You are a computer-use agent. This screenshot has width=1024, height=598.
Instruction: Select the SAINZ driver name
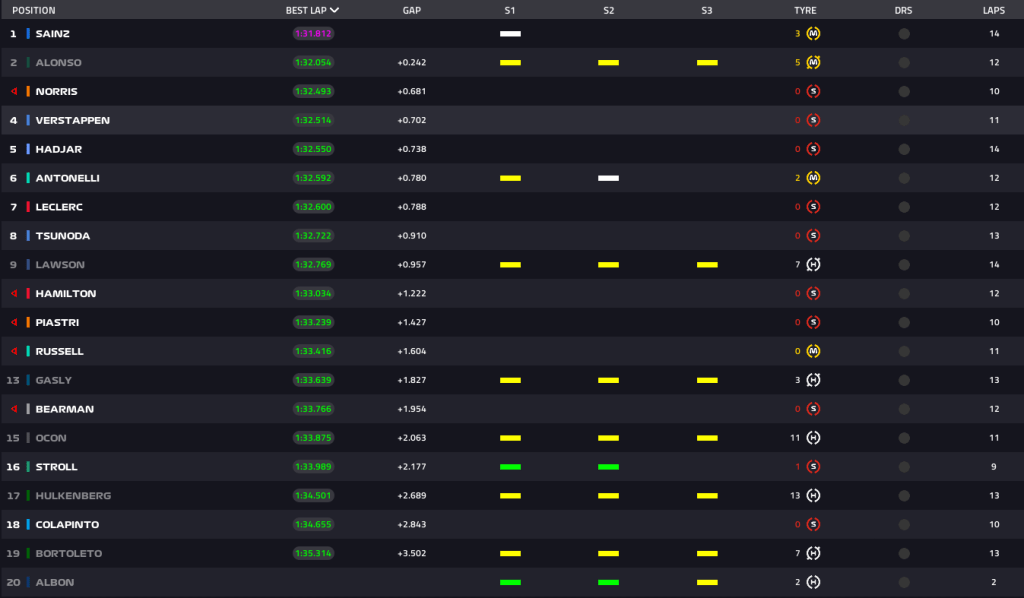52,34
